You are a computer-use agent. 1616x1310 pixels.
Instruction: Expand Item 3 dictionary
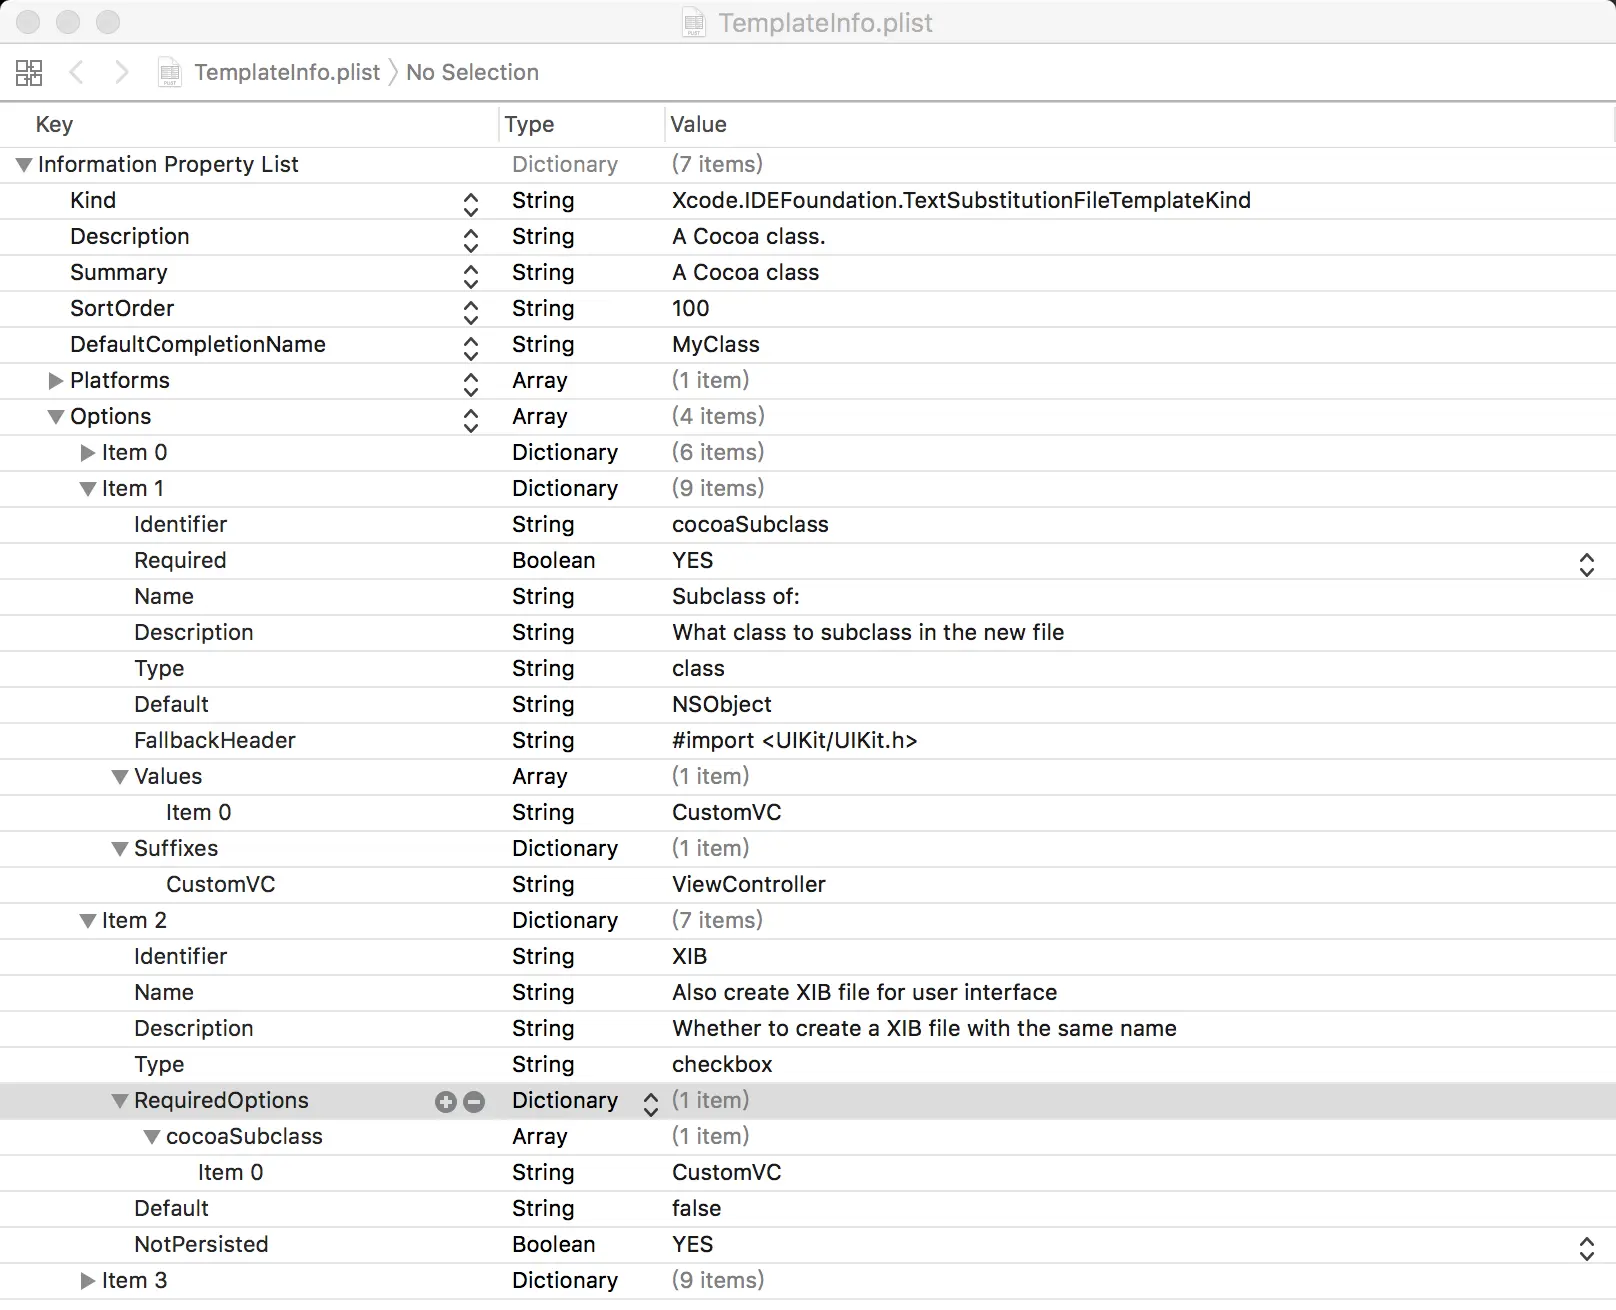coord(88,1281)
